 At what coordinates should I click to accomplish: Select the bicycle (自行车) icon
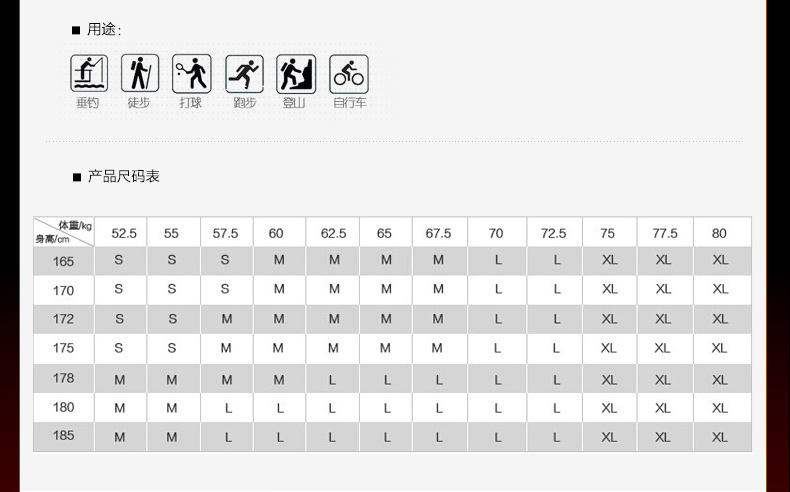[349, 74]
